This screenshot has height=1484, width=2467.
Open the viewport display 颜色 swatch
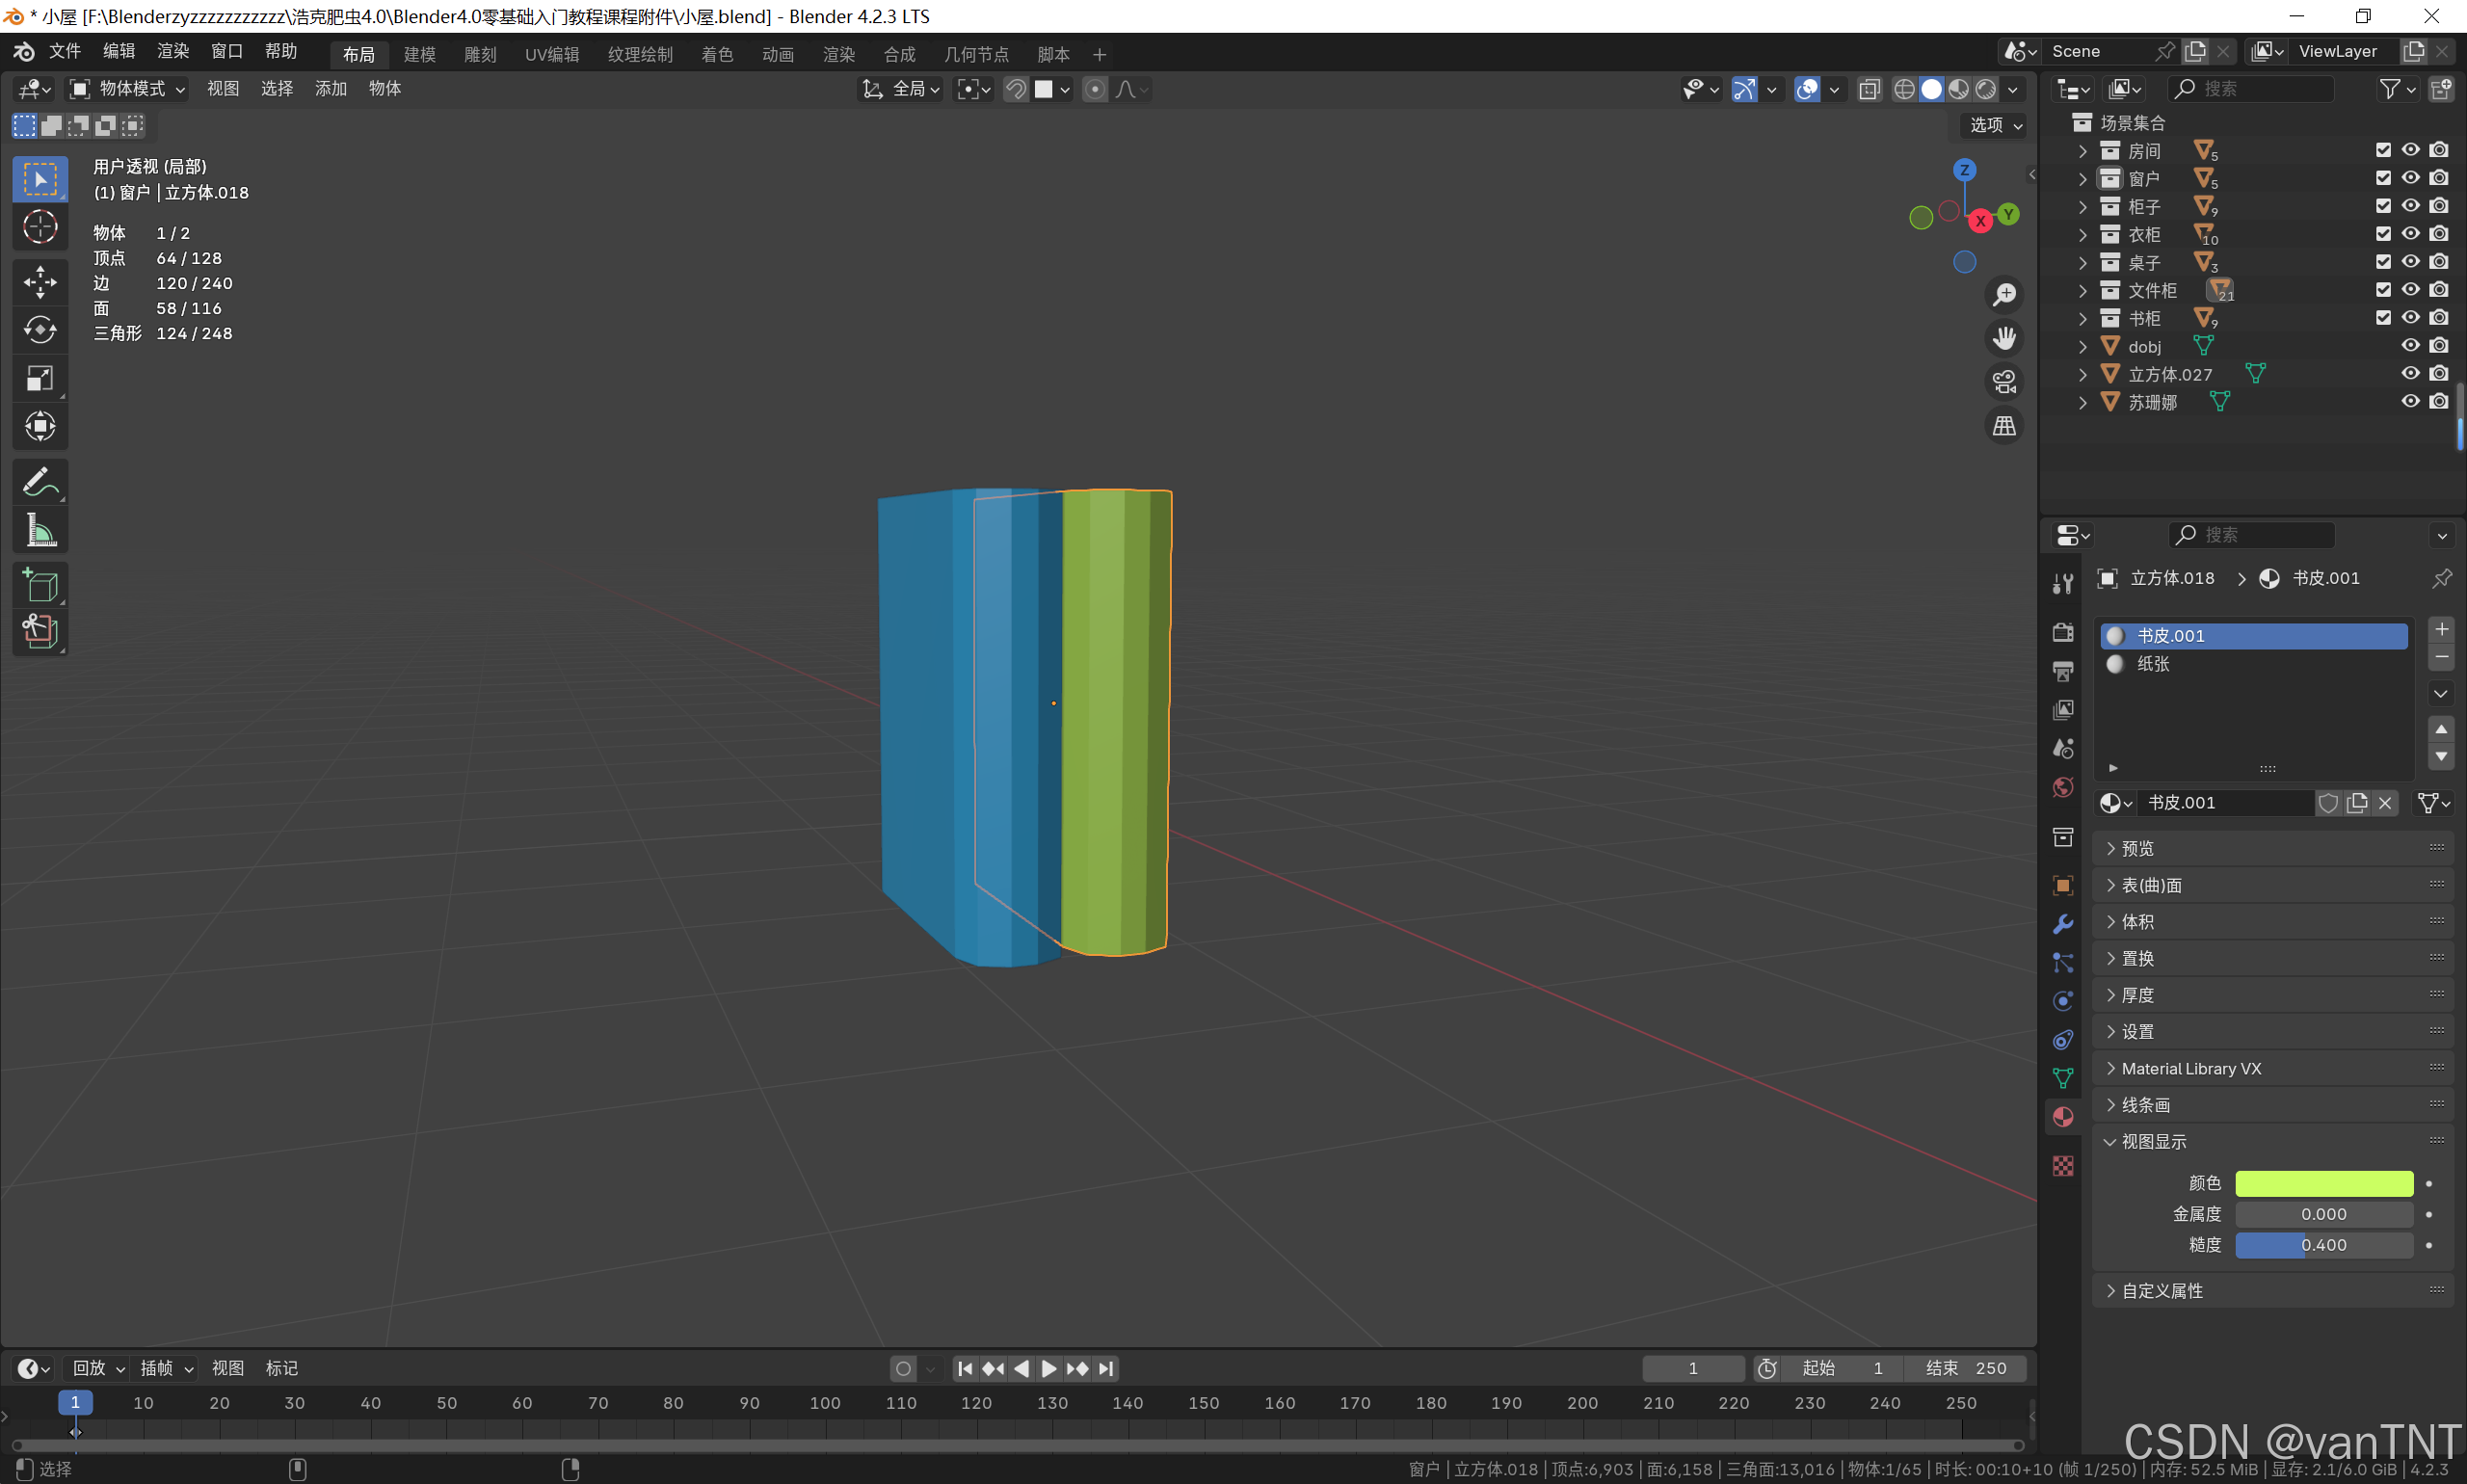[2323, 1183]
